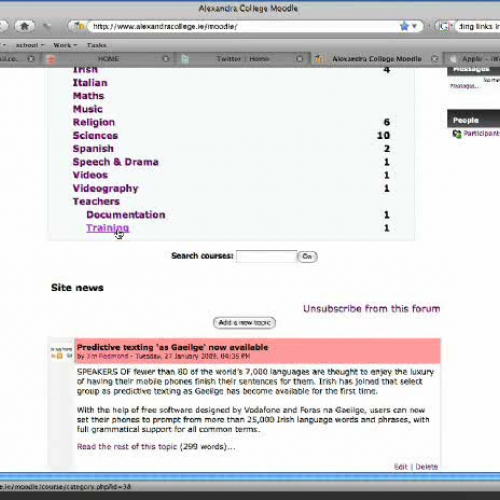Click in the browser search box
This screenshot has height=500, width=500.
point(478,26)
